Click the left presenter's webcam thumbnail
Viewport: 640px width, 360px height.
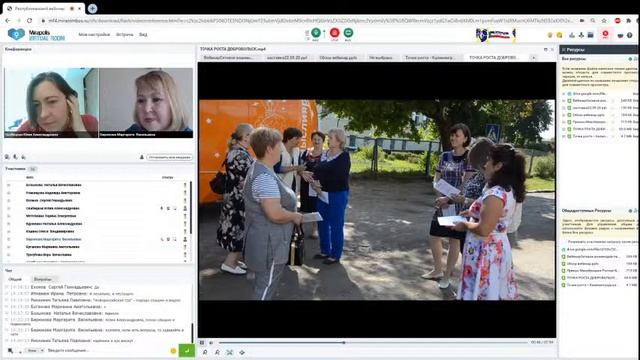tap(51, 102)
